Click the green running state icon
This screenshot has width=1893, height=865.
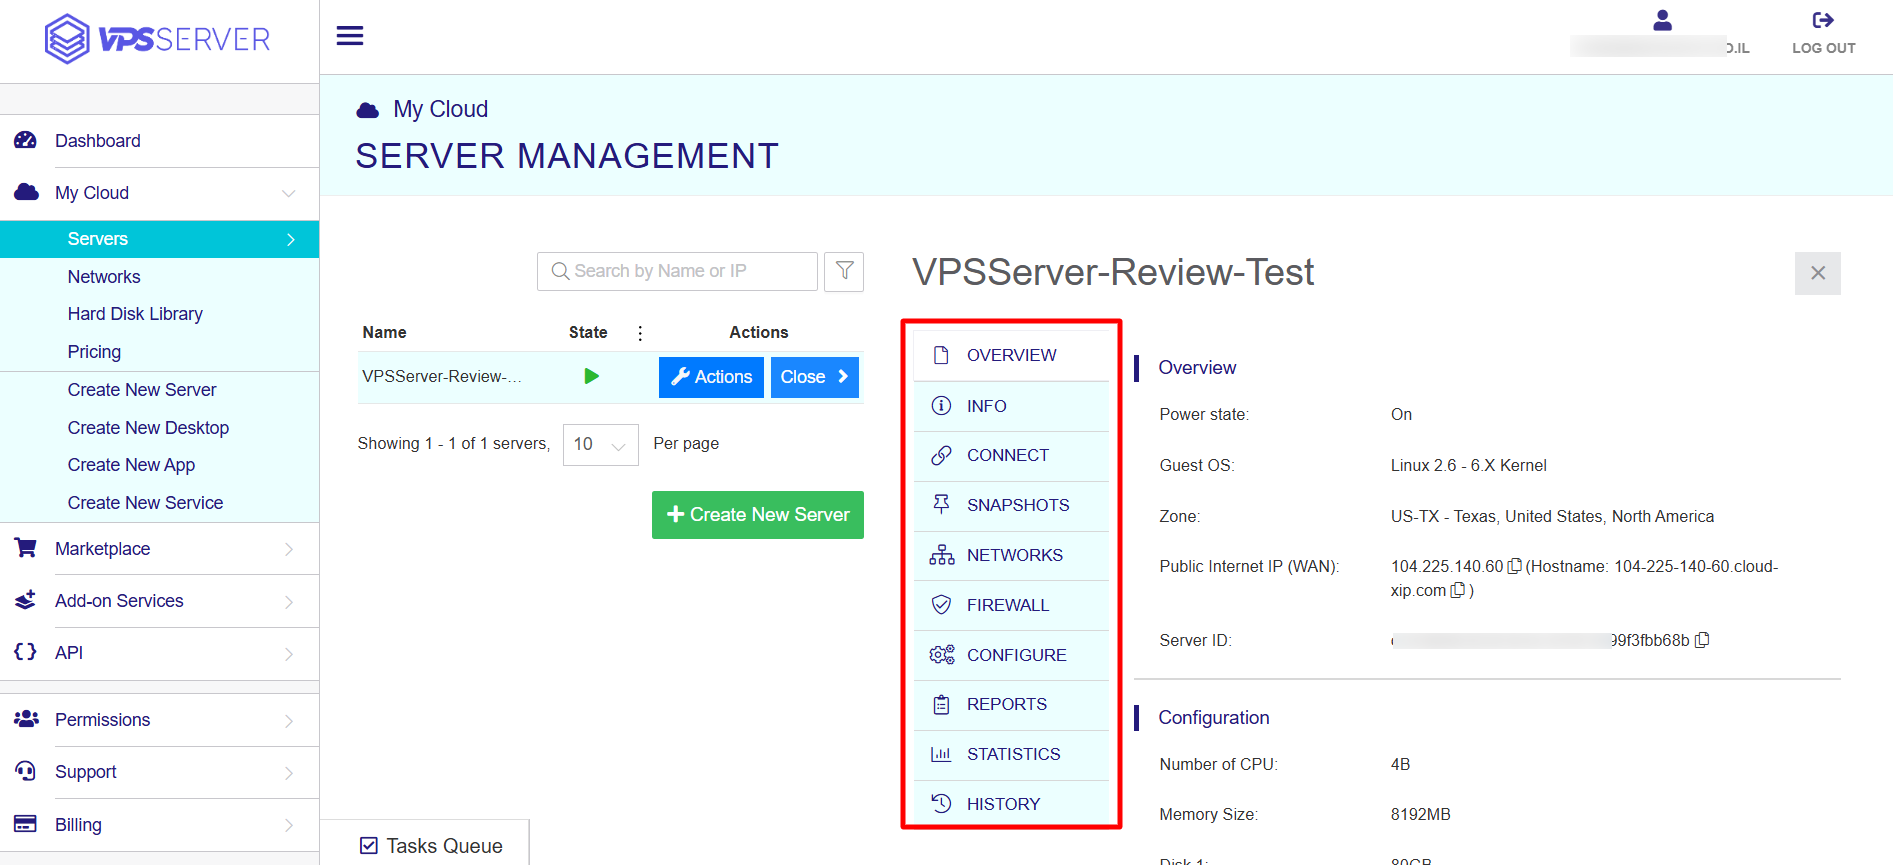tap(592, 376)
